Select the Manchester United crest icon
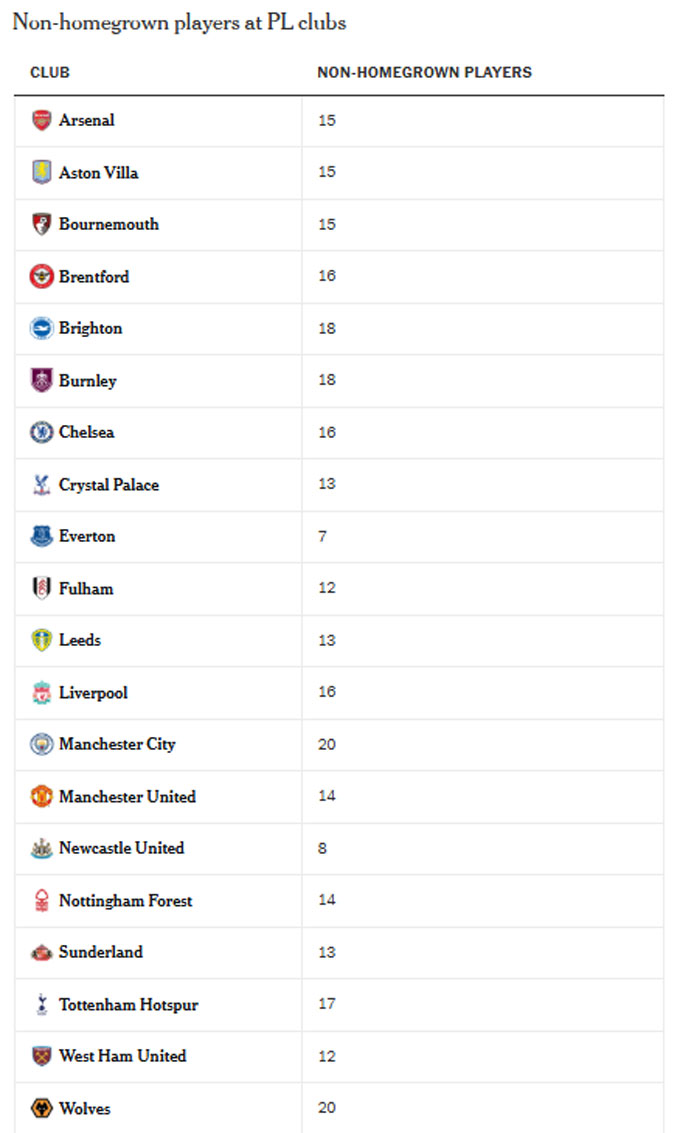680x1133 pixels. pos(42,796)
